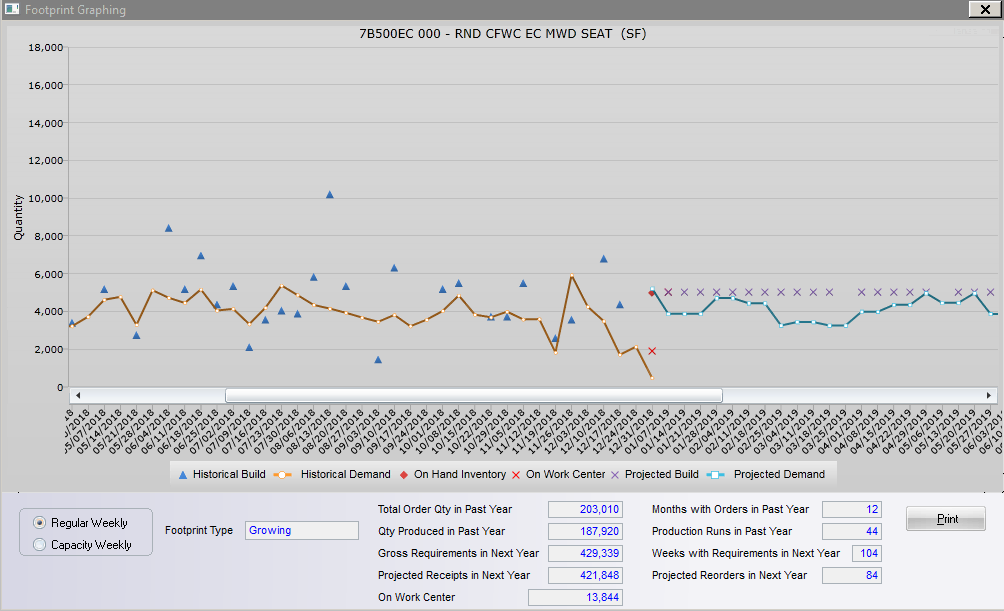Click the Historical Build legend triangle icon
This screenshot has width=1004, height=611.
pos(182,475)
